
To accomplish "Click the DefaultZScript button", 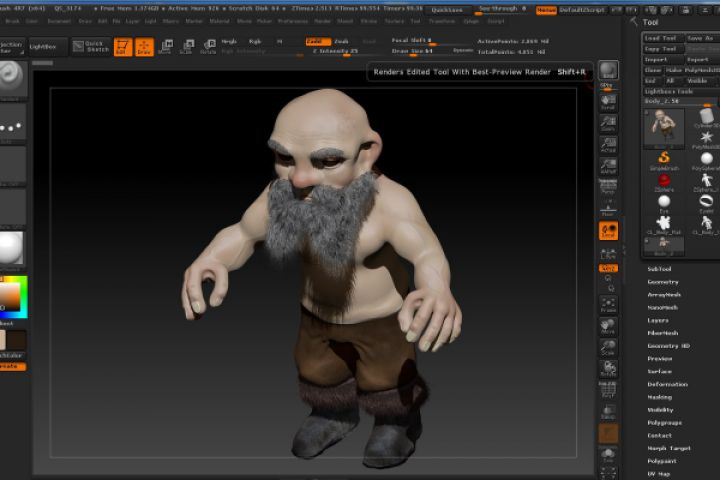I will [582, 10].
